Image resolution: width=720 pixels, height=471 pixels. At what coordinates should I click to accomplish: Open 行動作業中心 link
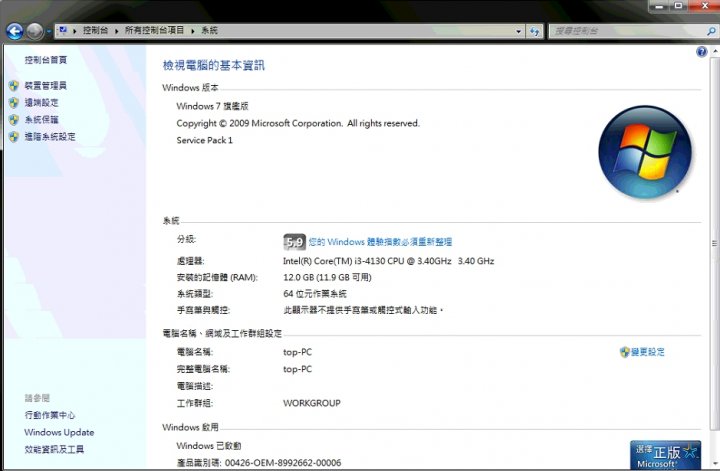point(50,415)
